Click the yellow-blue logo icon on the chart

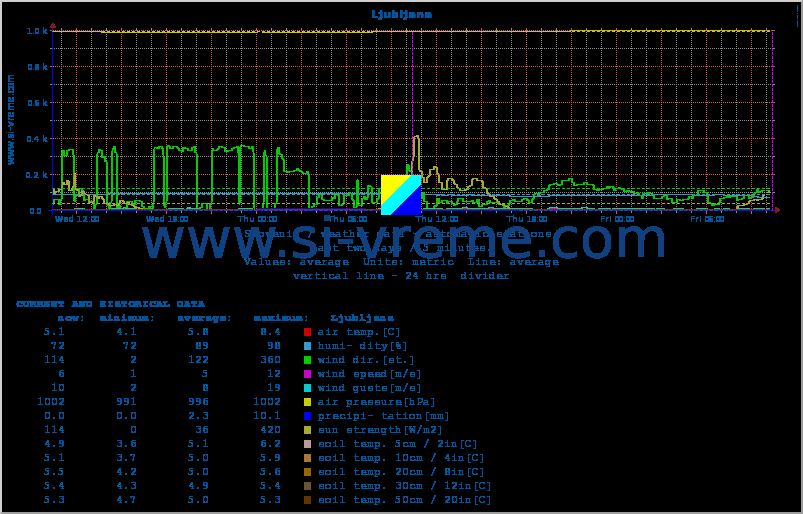click(x=401, y=195)
